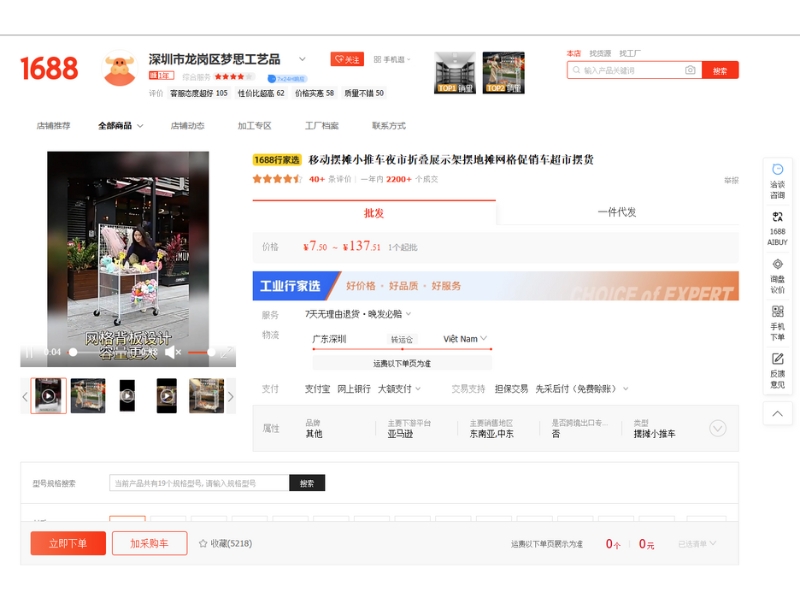Expand the Việt Nam destination dropdown

(x=485, y=339)
